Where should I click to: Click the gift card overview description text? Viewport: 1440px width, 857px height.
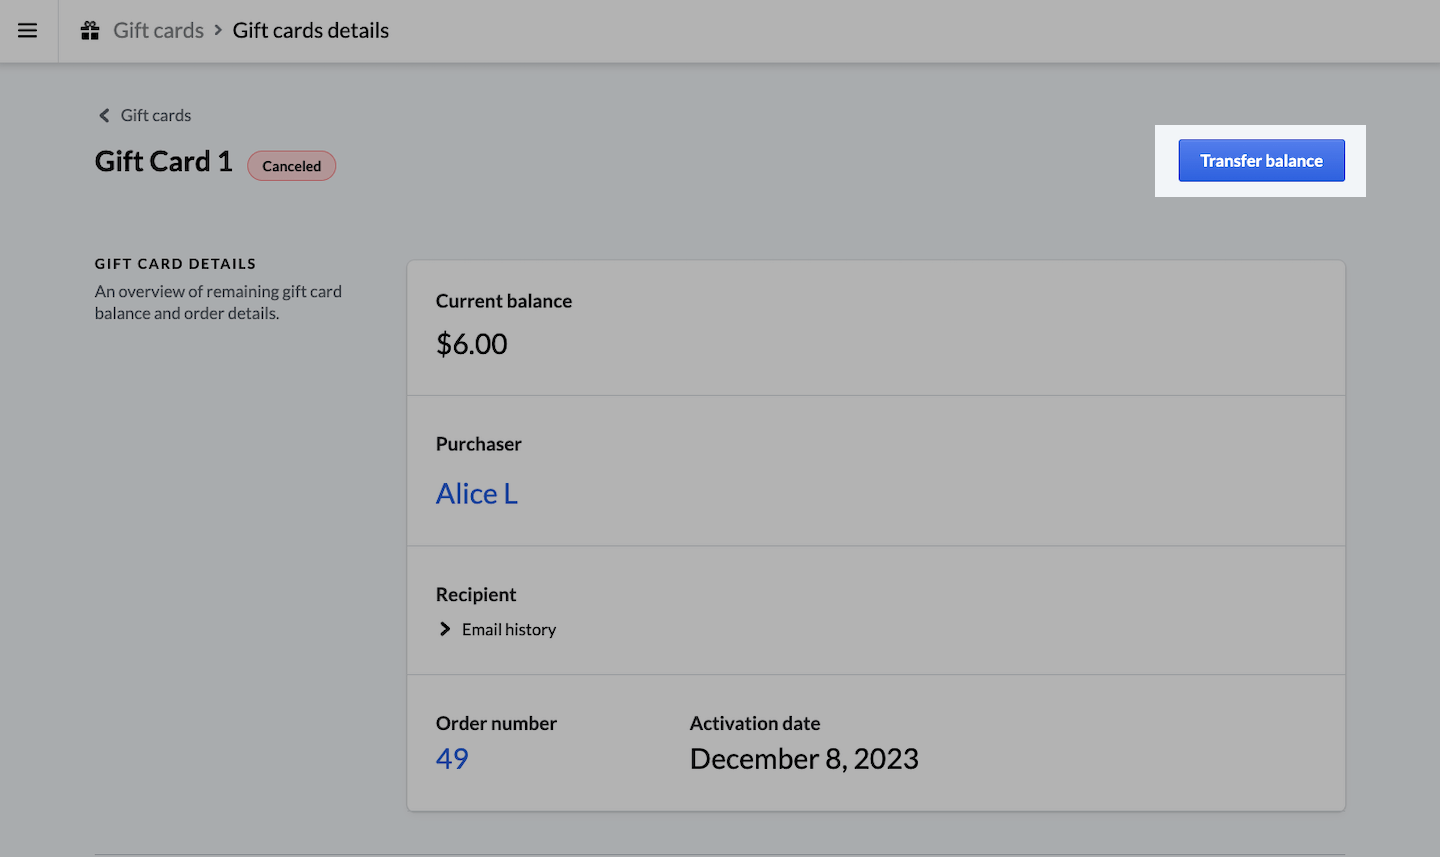click(x=218, y=302)
